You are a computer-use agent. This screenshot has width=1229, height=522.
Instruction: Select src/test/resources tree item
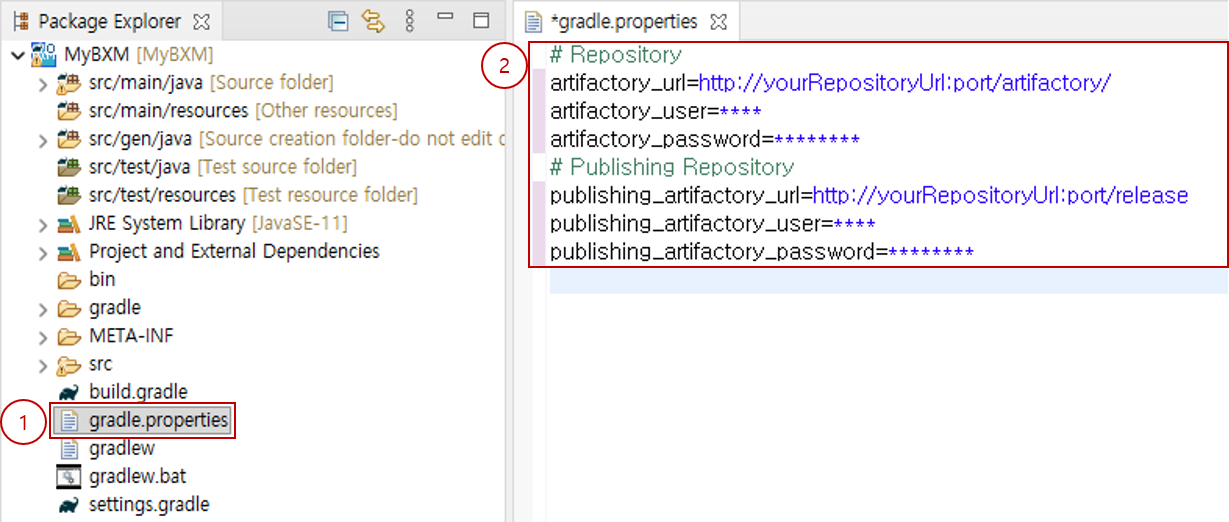253,195
